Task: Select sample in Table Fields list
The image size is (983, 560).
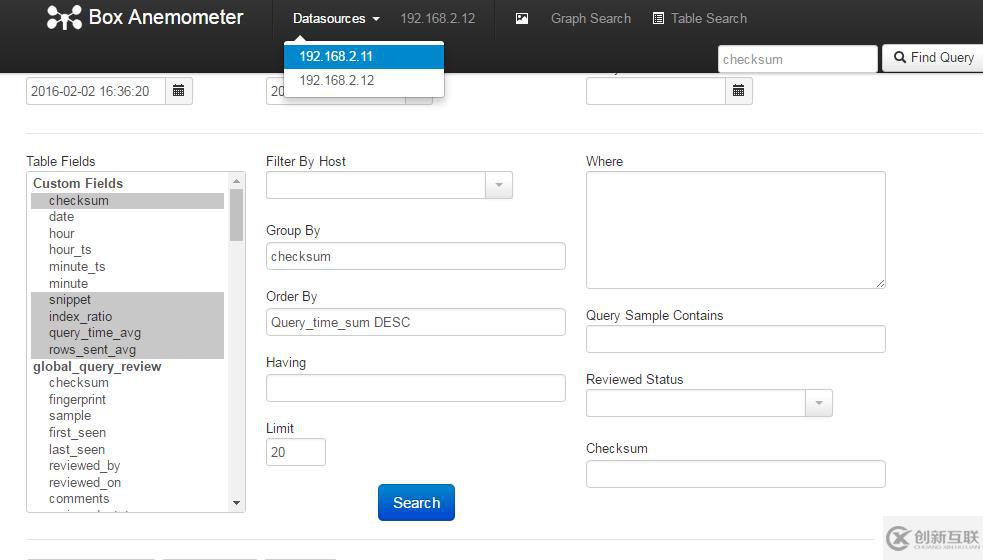Action: pos(127,416)
